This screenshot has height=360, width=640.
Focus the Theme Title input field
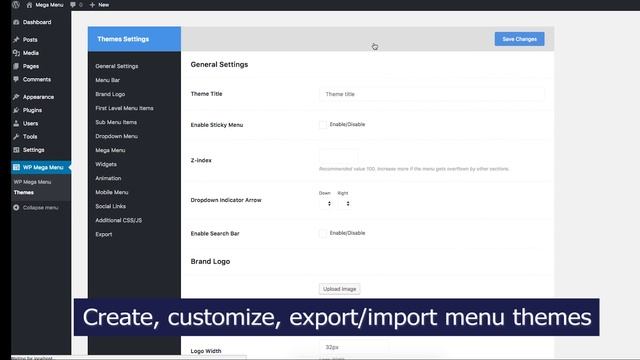431,94
